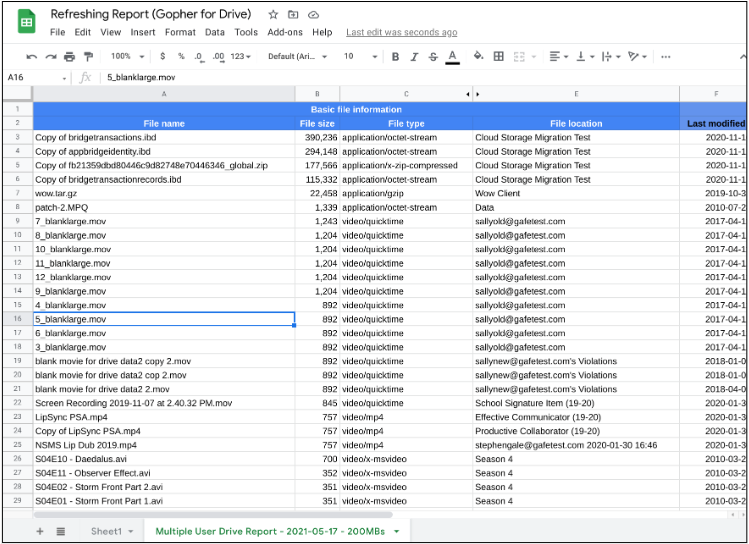Click the 'Last edit was seconds ago' link
Image resolution: width=749 pixels, height=544 pixels.
click(401, 32)
